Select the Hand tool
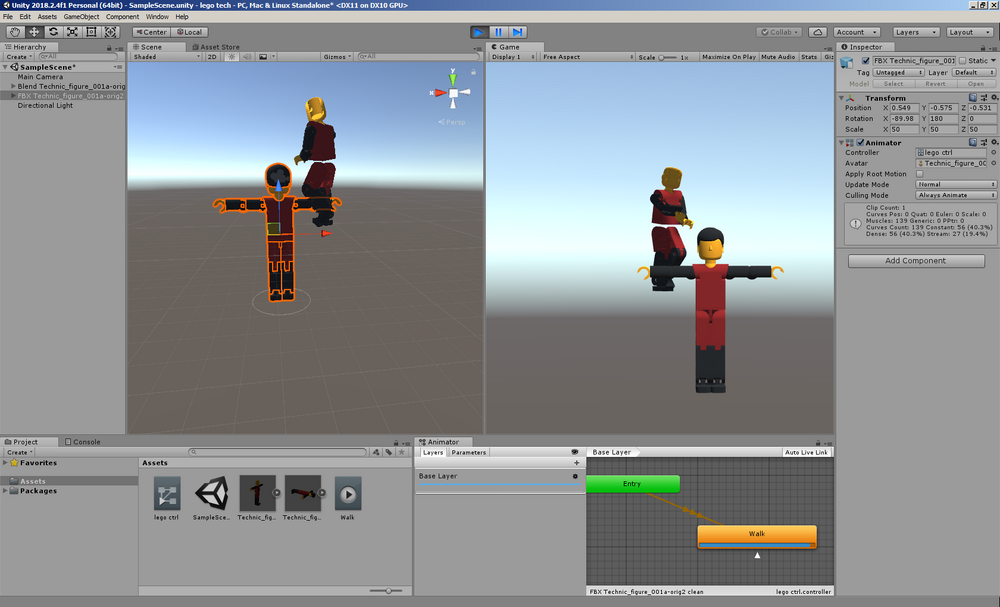 pyautogui.click(x=15, y=32)
